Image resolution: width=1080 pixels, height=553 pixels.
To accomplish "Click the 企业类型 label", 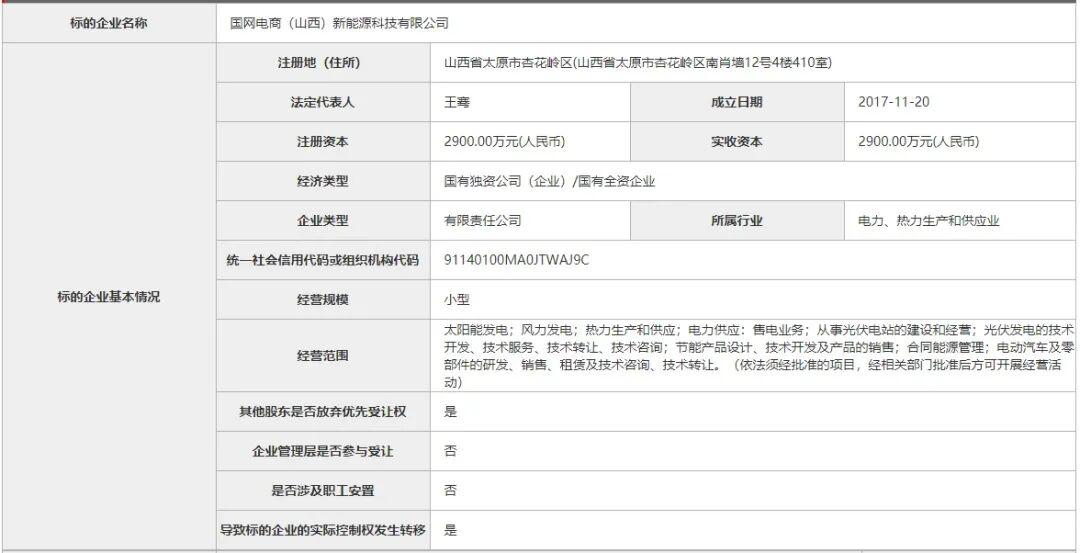I will click(323, 221).
